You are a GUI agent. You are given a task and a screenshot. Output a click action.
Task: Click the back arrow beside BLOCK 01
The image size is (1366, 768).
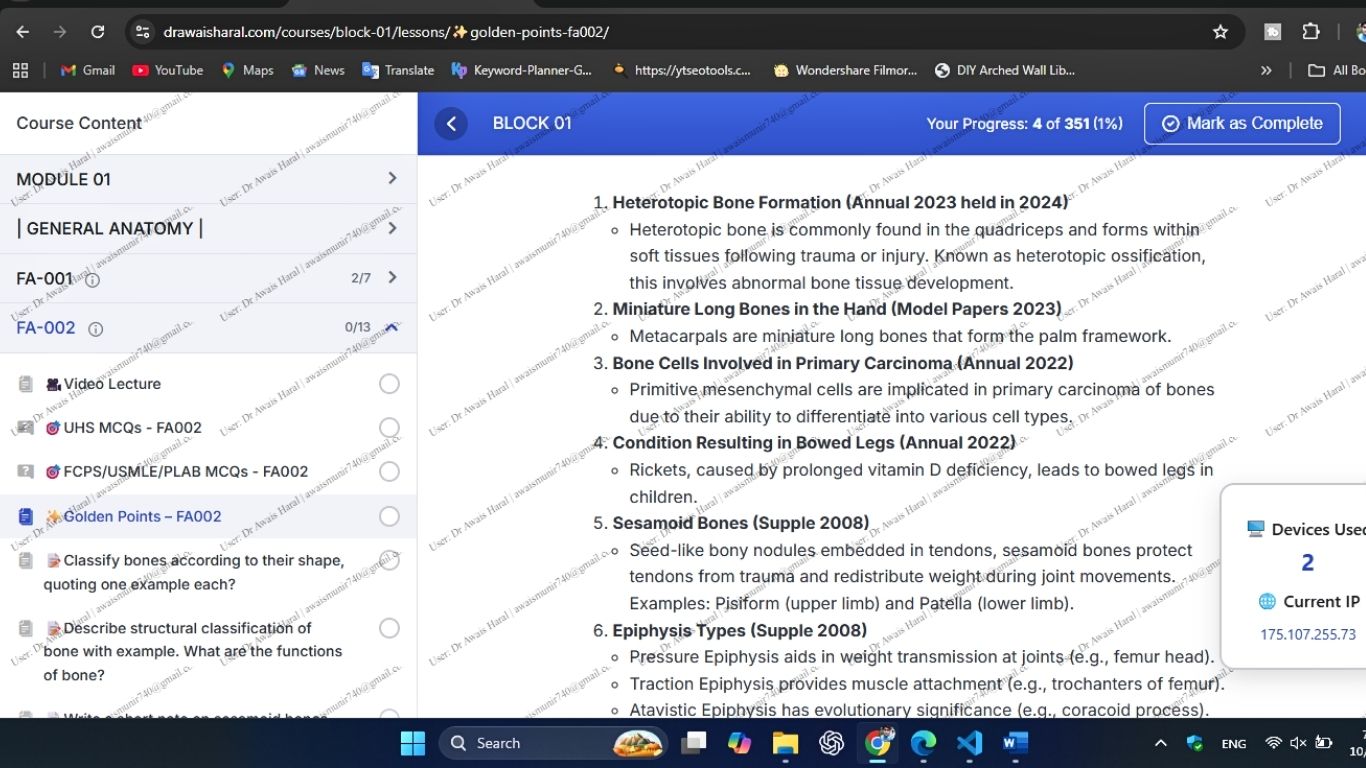tap(450, 123)
